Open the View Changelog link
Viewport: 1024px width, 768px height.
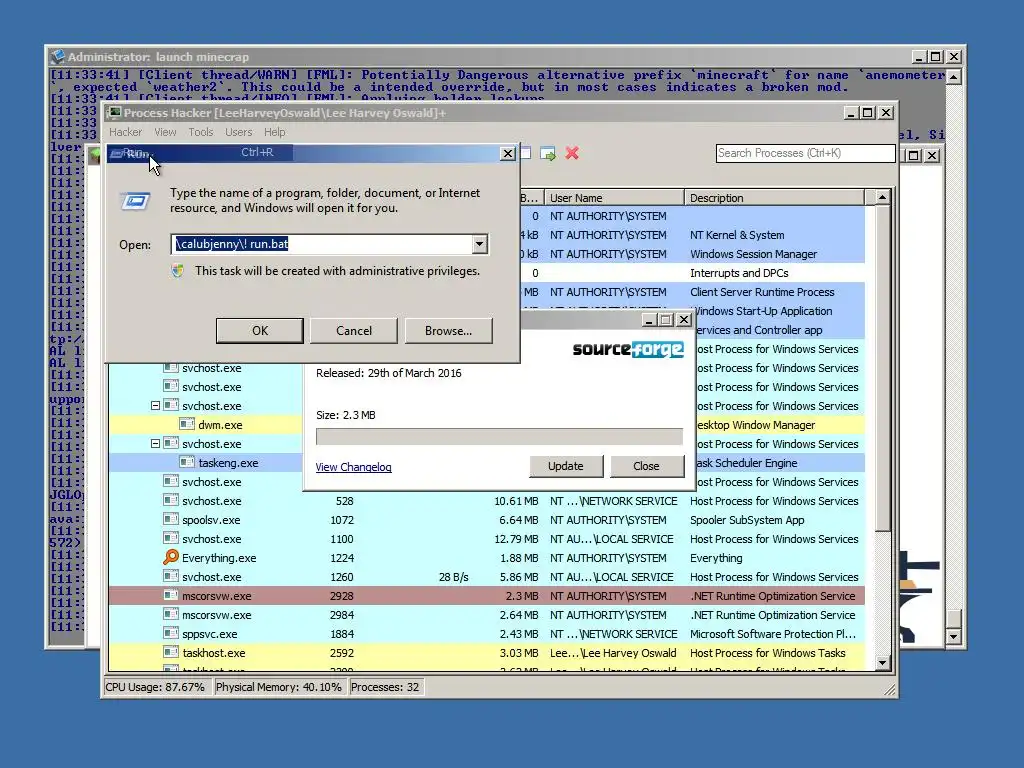click(353, 467)
